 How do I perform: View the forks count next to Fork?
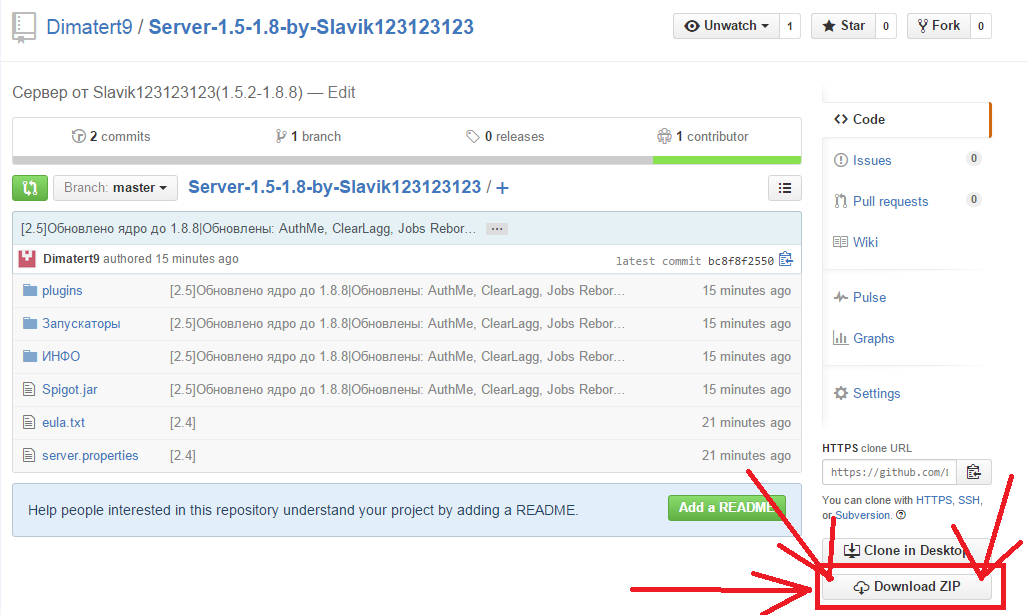(x=981, y=26)
